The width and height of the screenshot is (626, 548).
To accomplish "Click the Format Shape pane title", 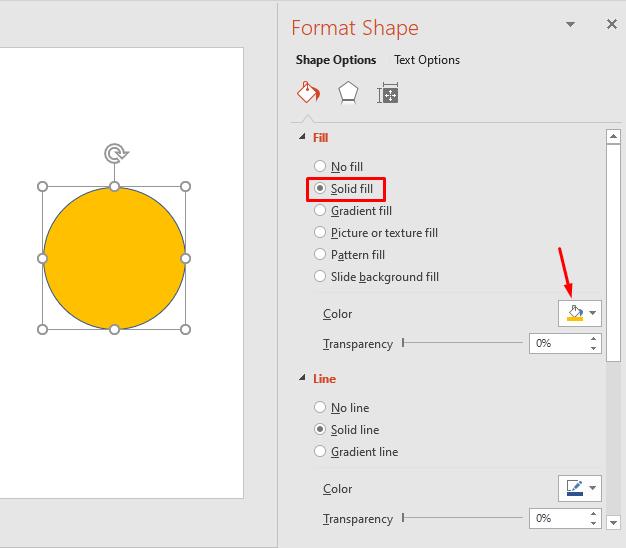I will tap(355, 28).
